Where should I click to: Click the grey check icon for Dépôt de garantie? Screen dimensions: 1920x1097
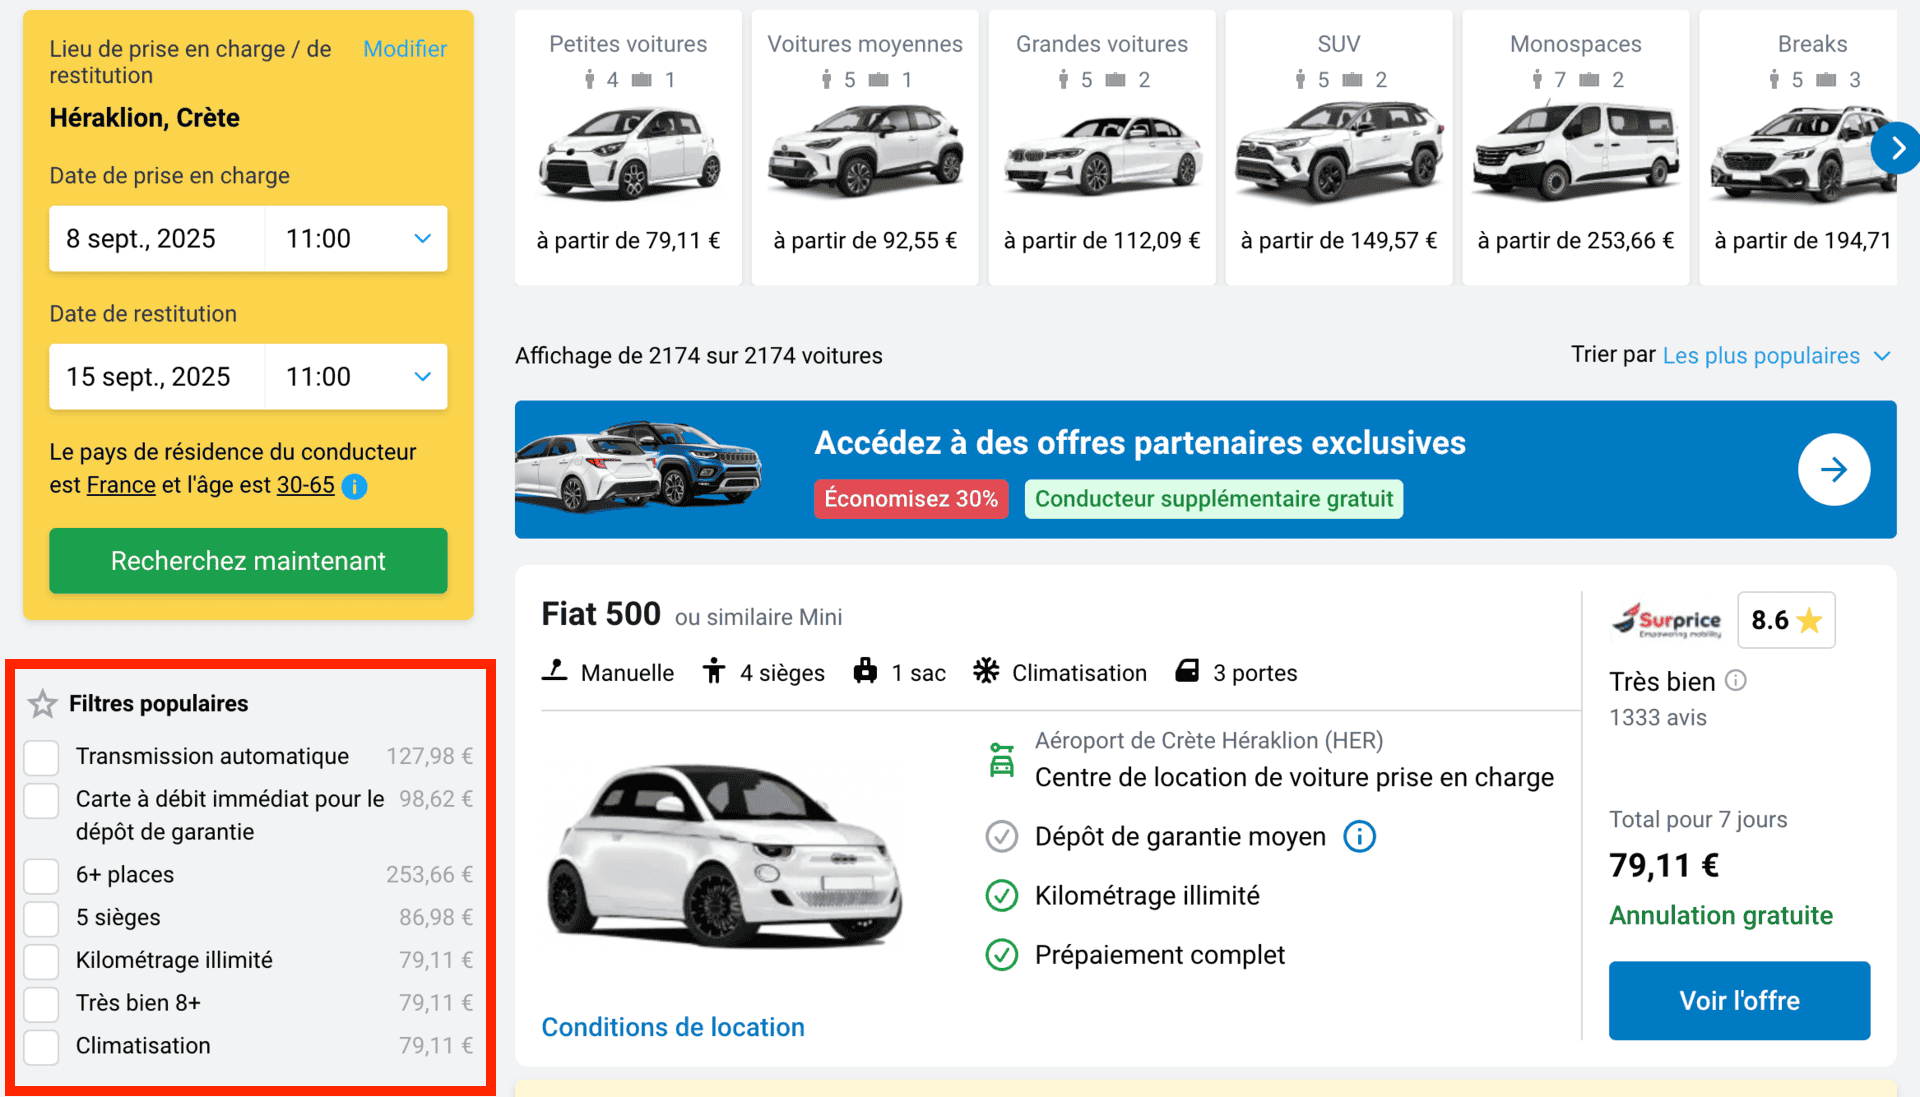point(1001,836)
